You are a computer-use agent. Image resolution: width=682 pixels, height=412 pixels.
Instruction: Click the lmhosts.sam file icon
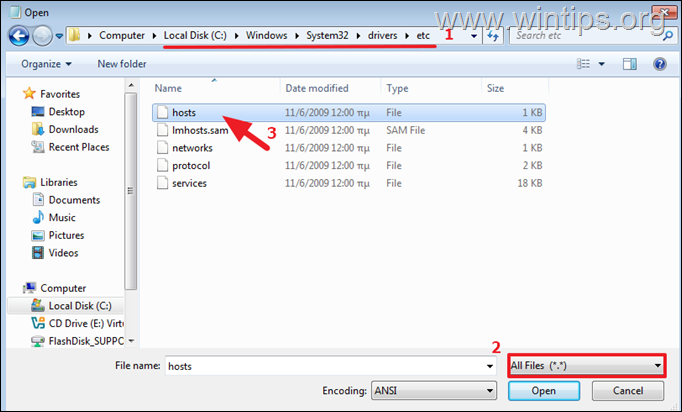[162, 130]
